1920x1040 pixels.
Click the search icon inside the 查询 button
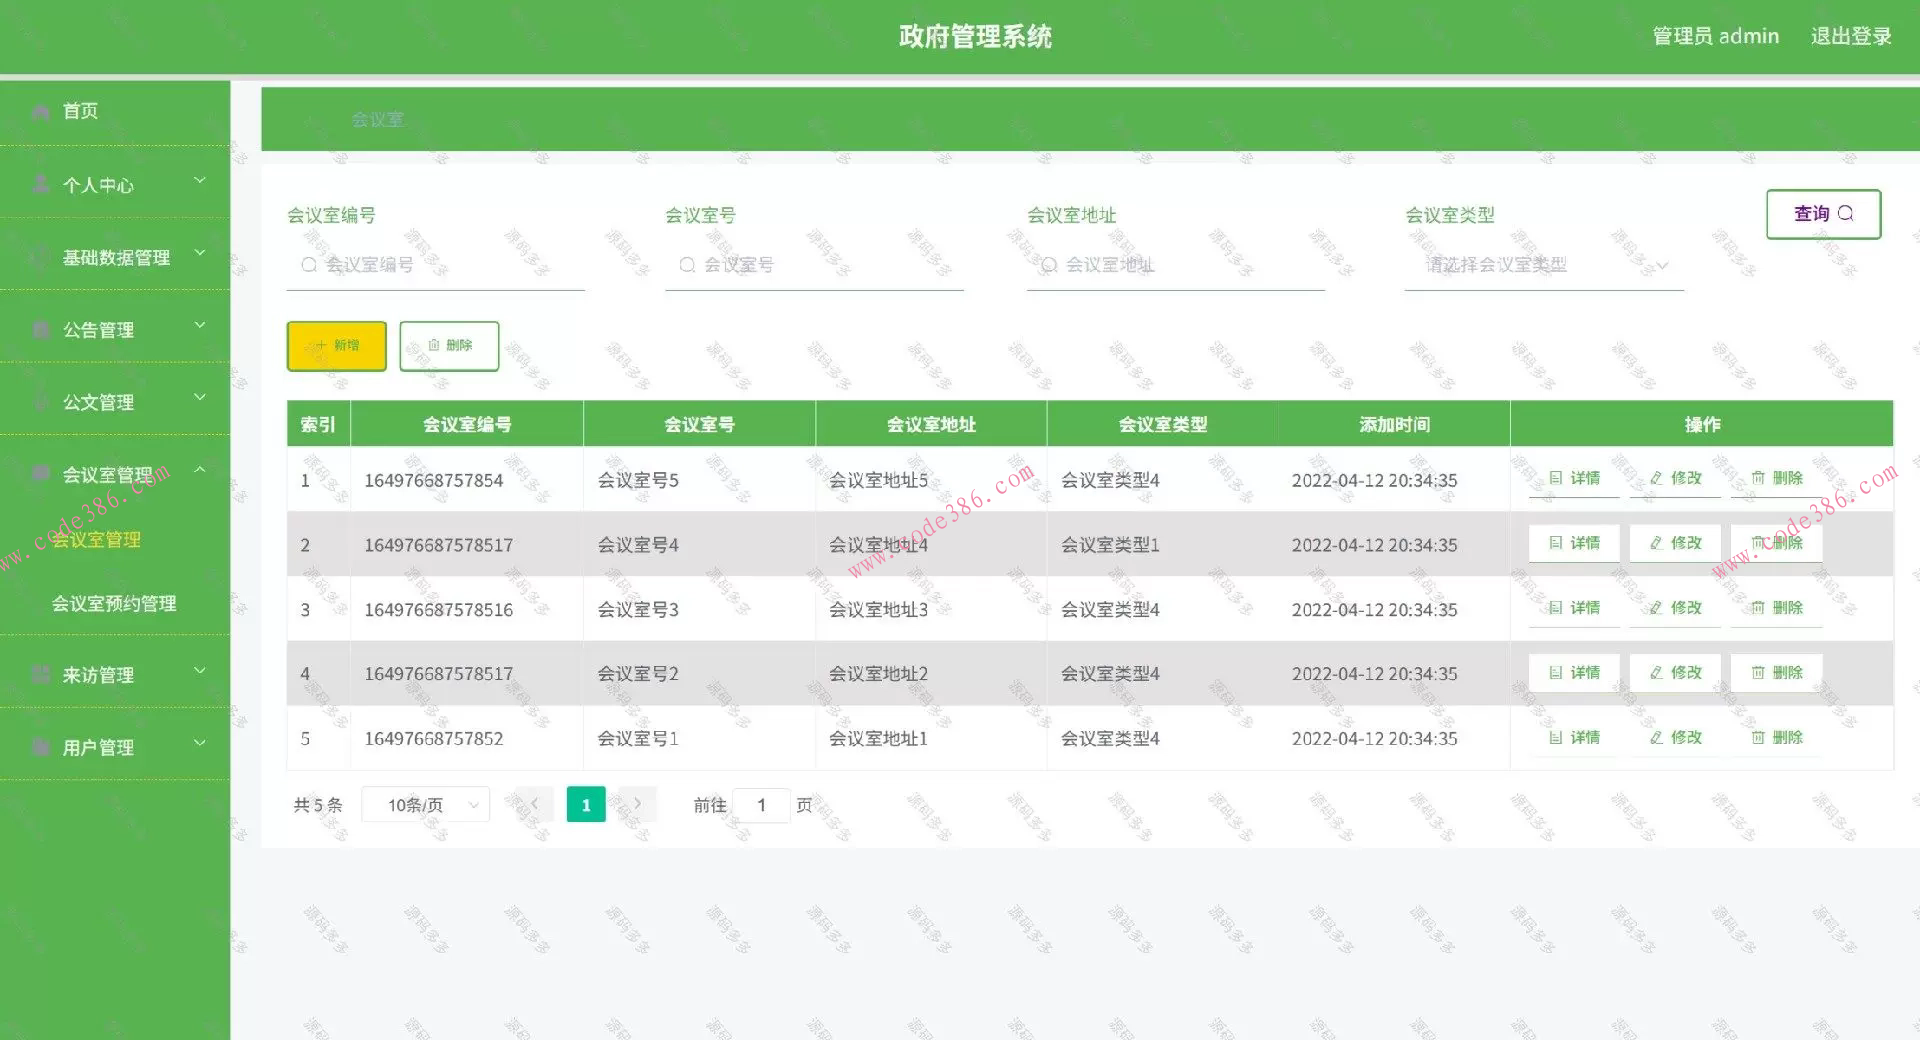click(x=1846, y=214)
